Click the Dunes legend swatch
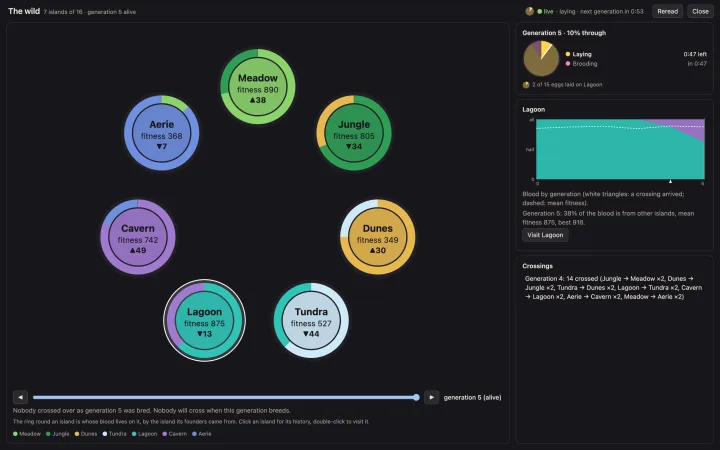720x450 pixels. (77, 433)
